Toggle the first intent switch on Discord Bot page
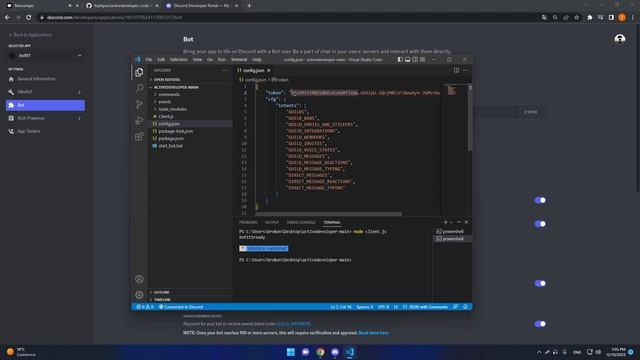640x360 pixels. (x=540, y=200)
